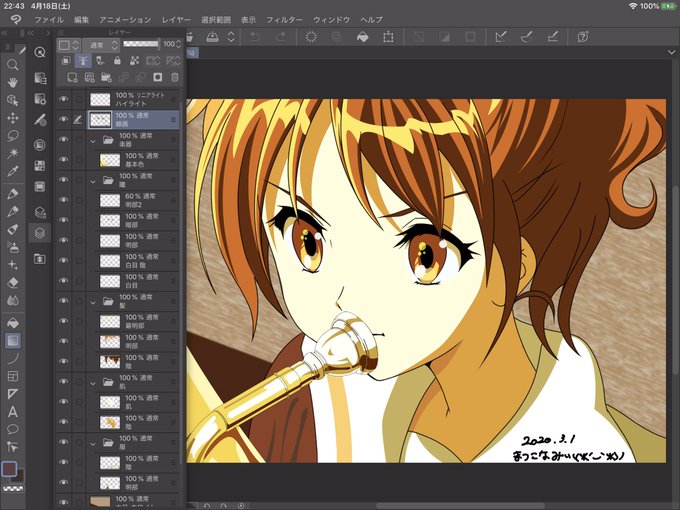Select the Ruler triangle tool
The image size is (680, 510).
tap(13, 394)
